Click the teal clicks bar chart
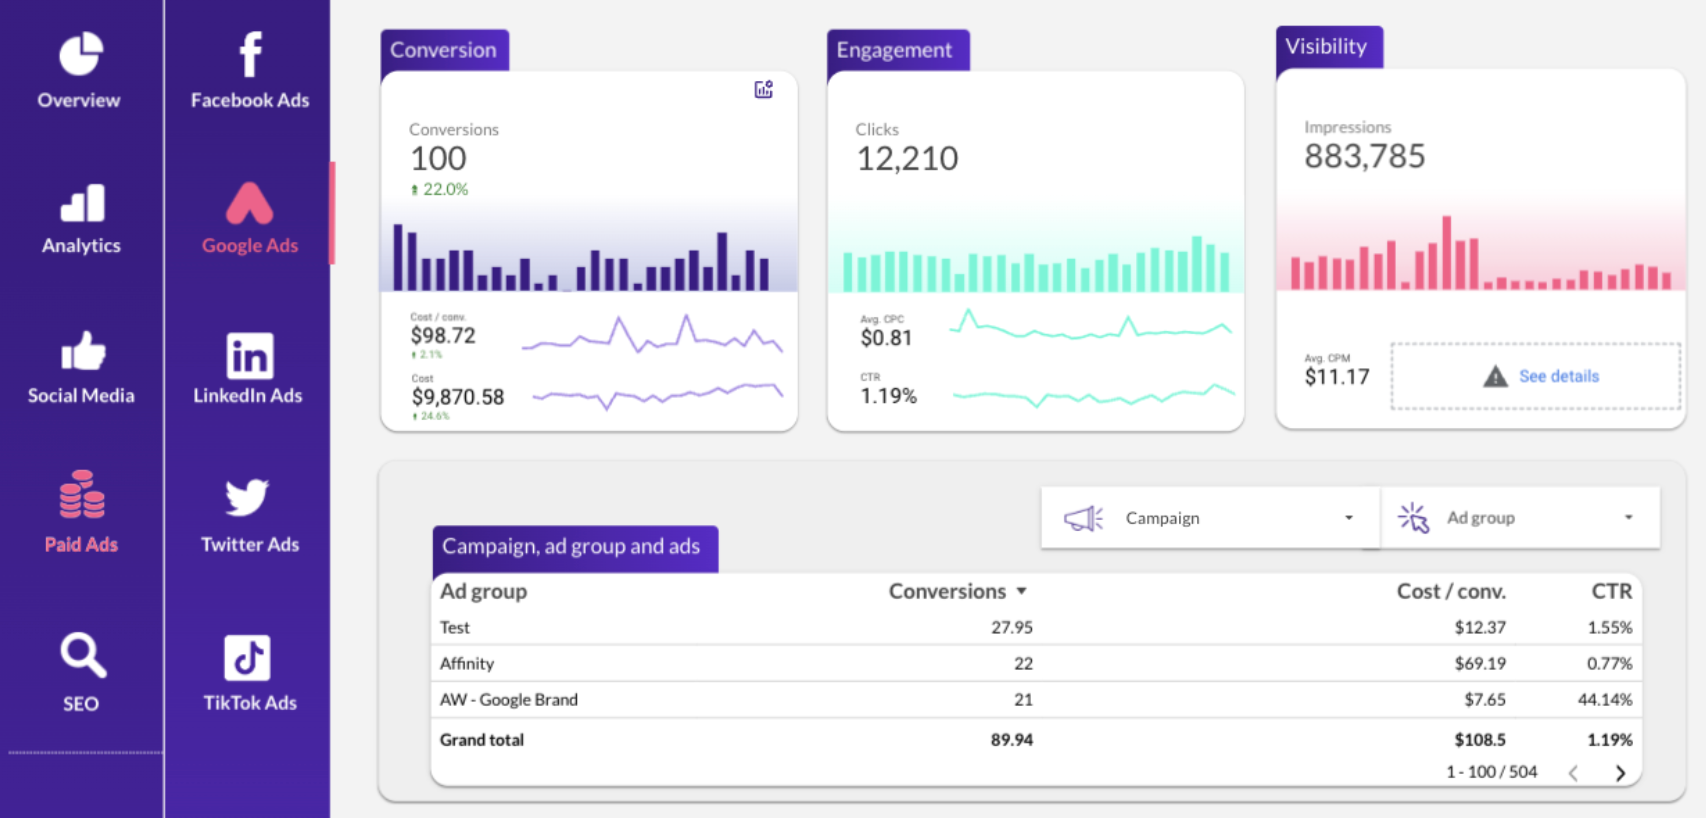Image resolution: width=1706 pixels, height=818 pixels. [1036, 264]
